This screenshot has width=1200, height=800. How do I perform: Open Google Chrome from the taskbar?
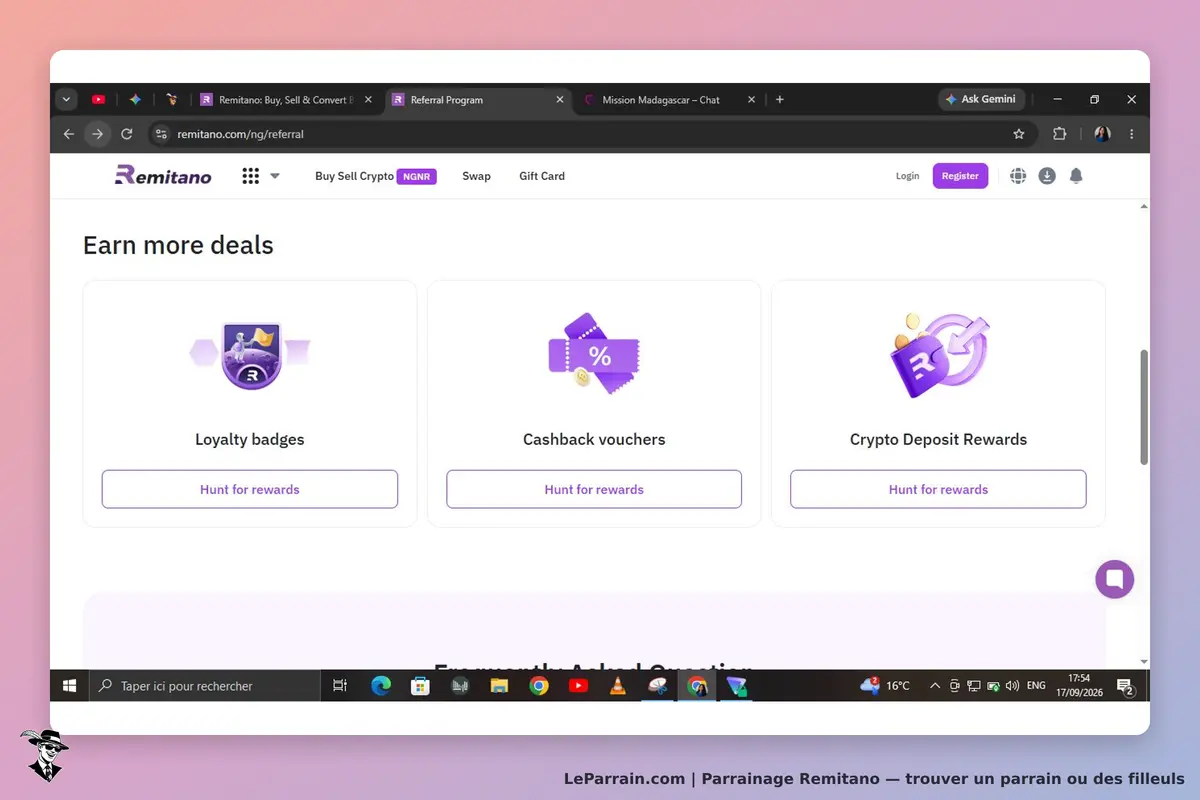[539, 686]
